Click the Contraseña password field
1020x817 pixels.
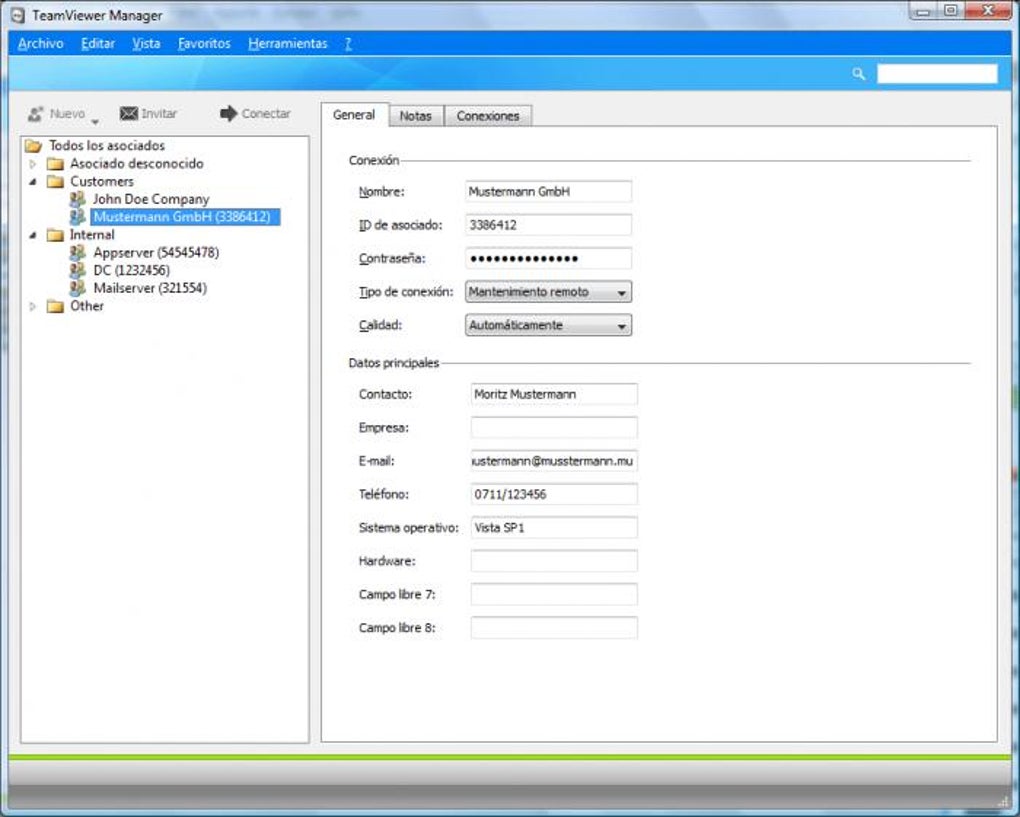548,258
